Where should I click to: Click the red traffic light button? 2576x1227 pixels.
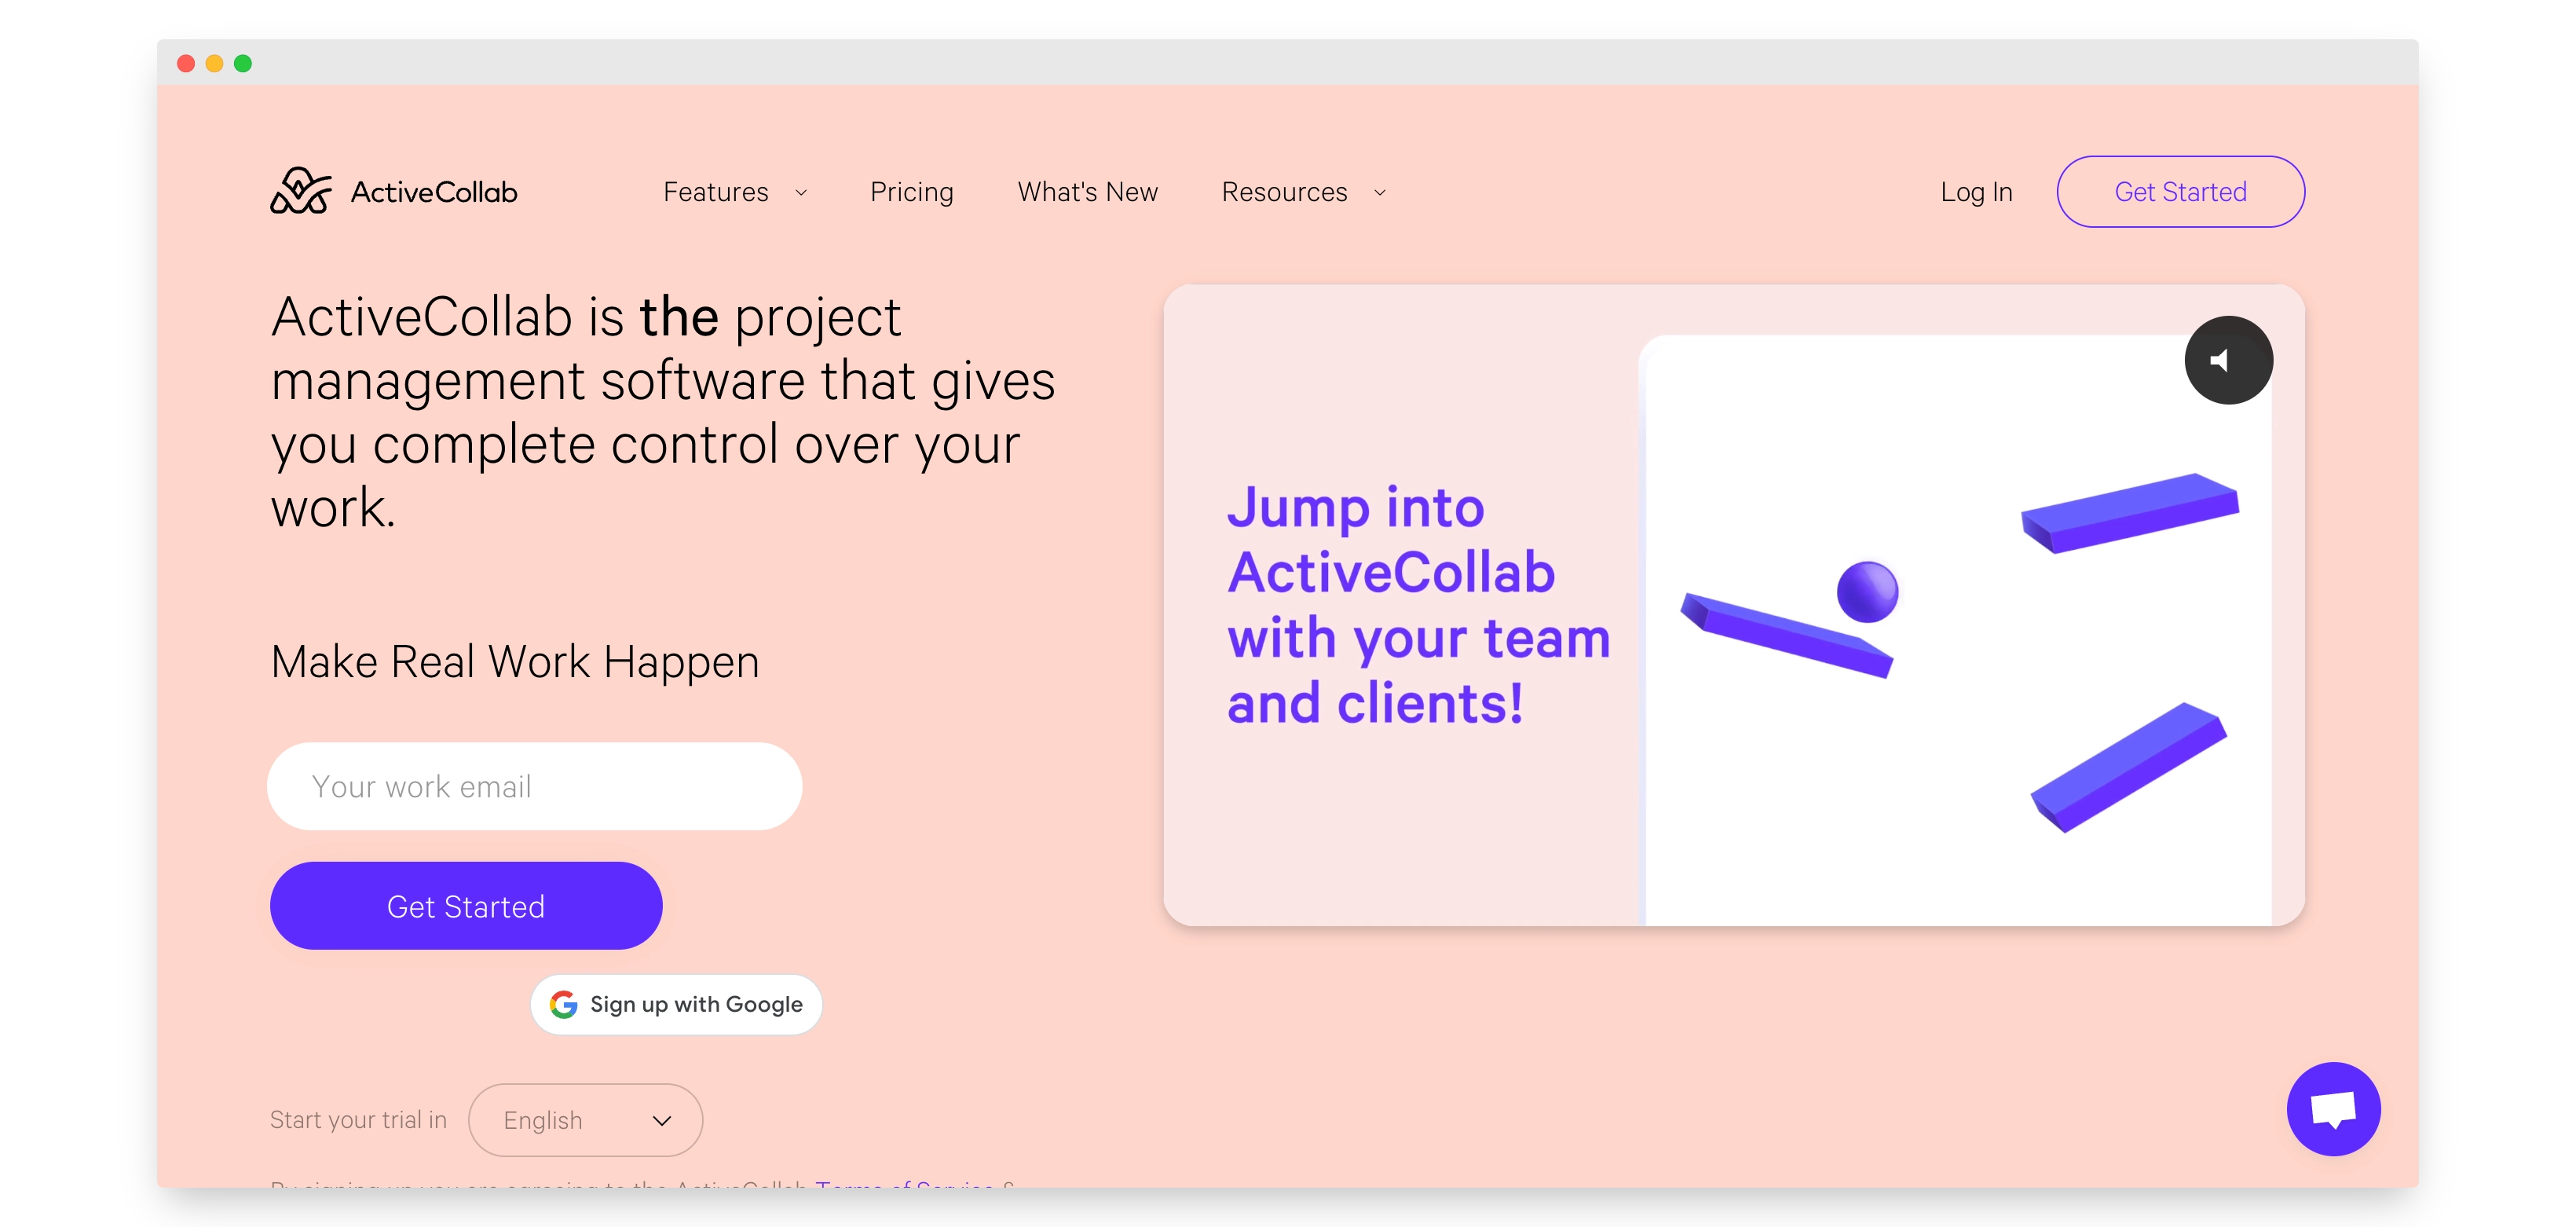click(x=188, y=62)
